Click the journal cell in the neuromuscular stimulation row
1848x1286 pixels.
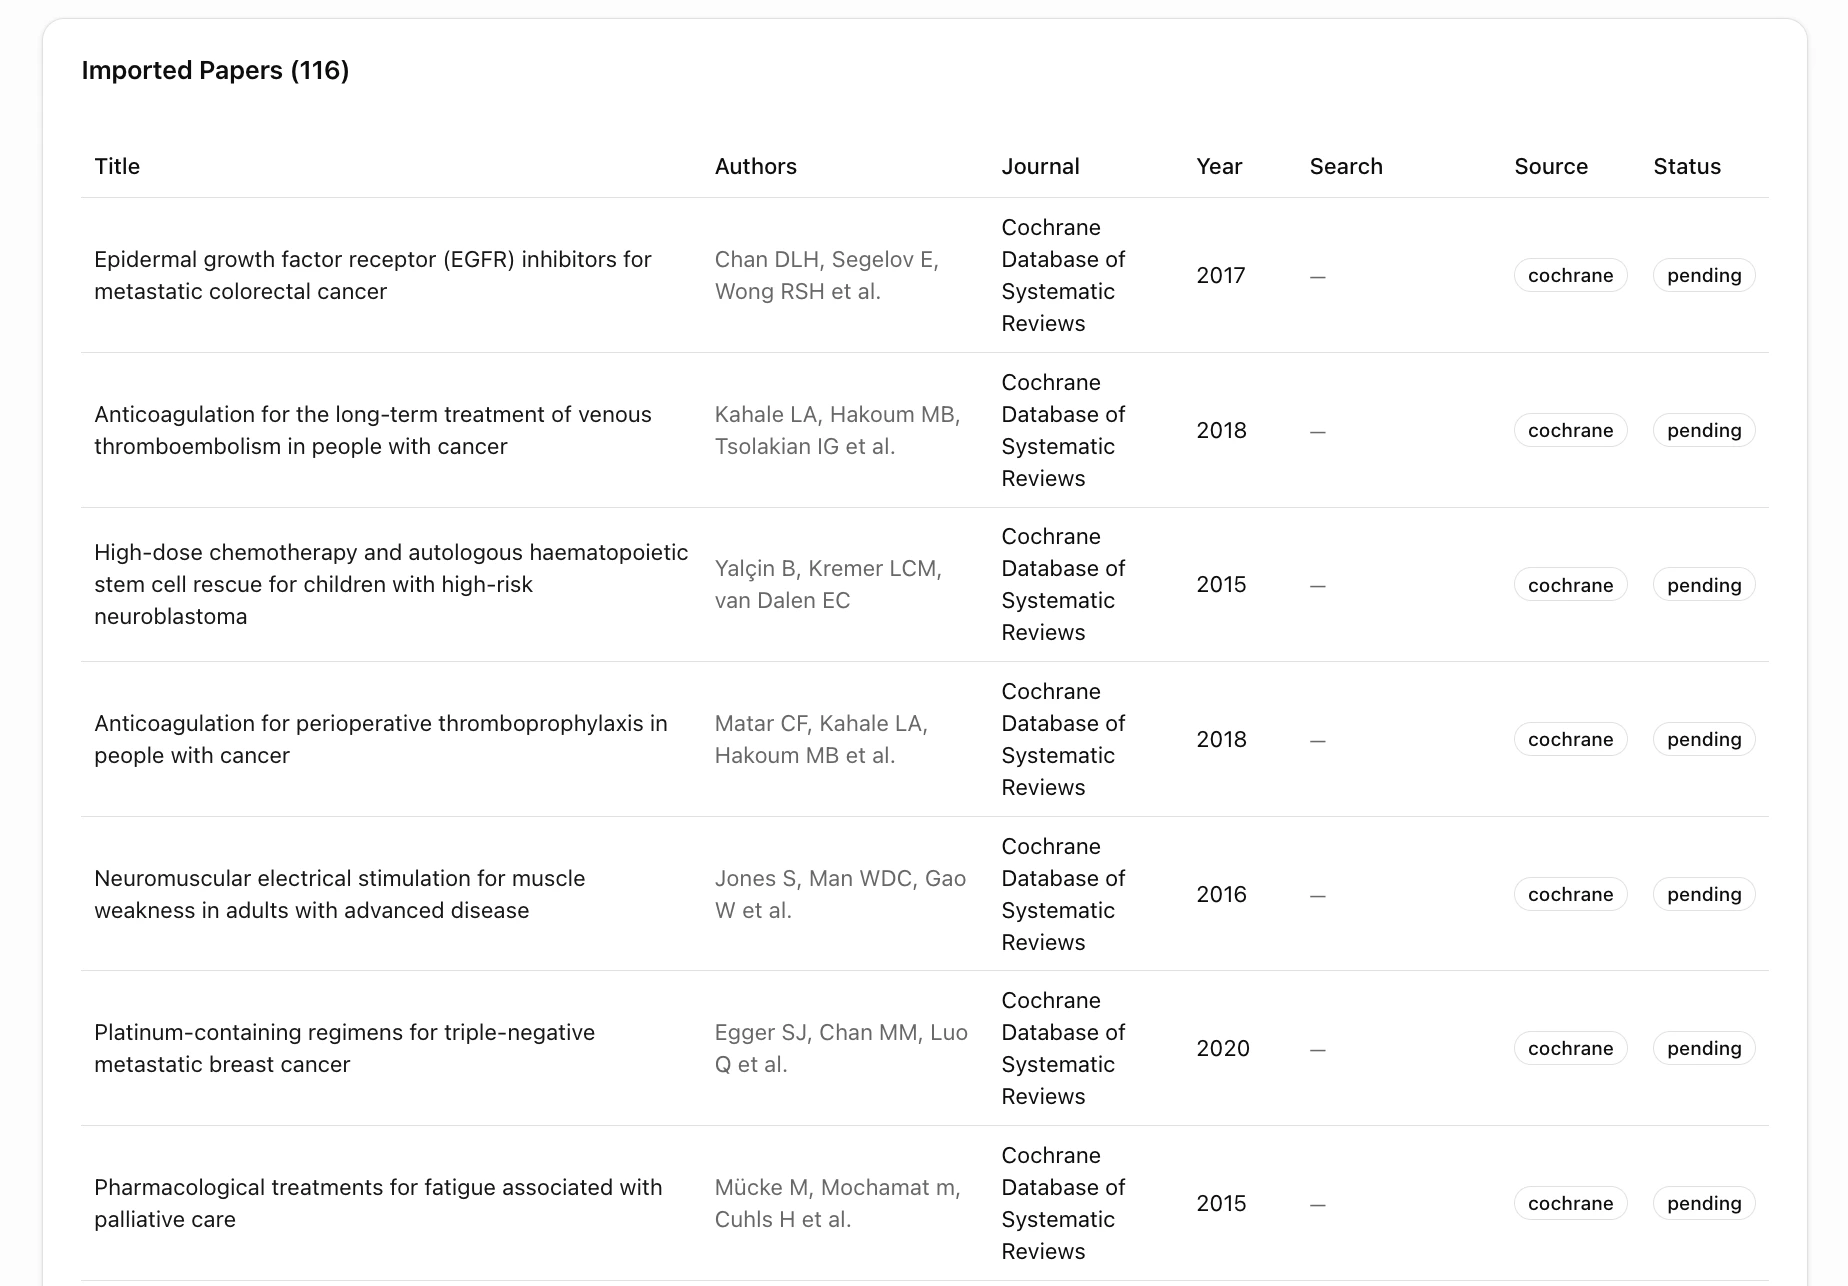tap(1063, 894)
